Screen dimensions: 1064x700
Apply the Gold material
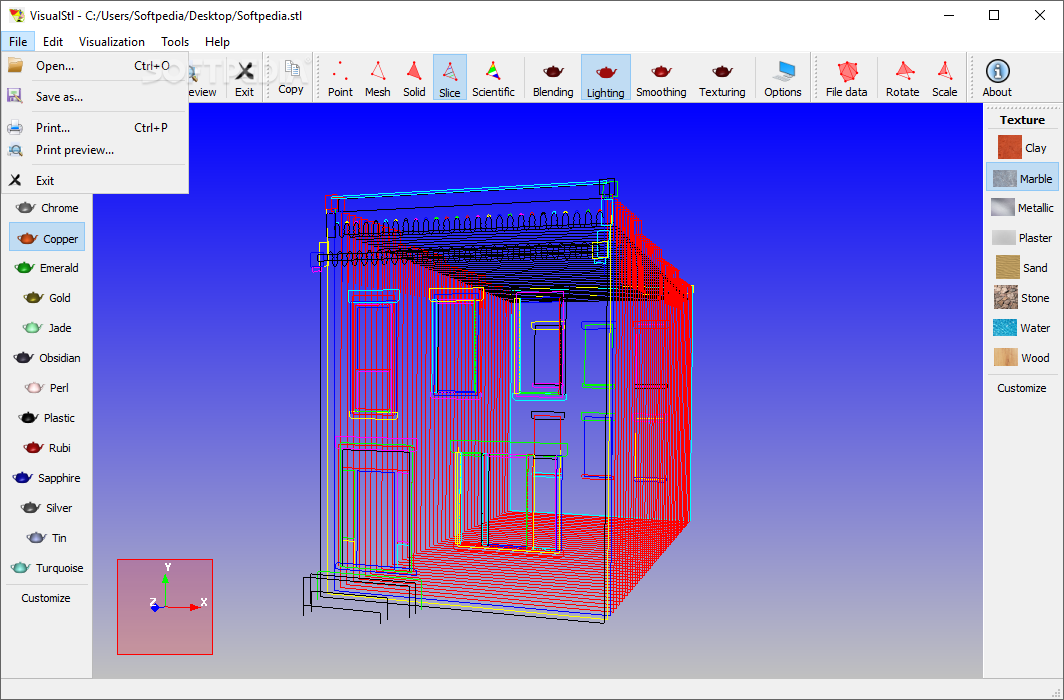pyautogui.click(x=47, y=298)
